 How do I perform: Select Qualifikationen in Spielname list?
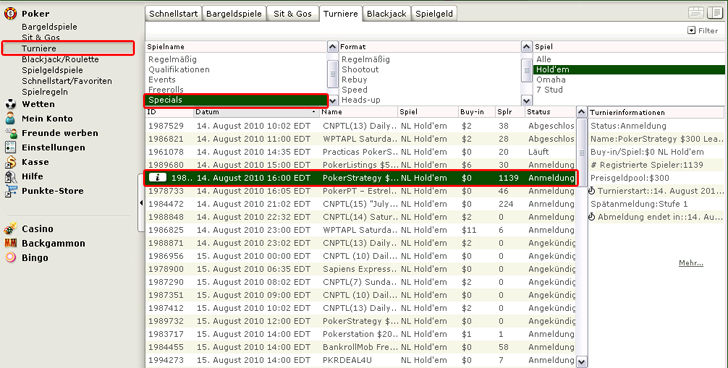[236, 70]
